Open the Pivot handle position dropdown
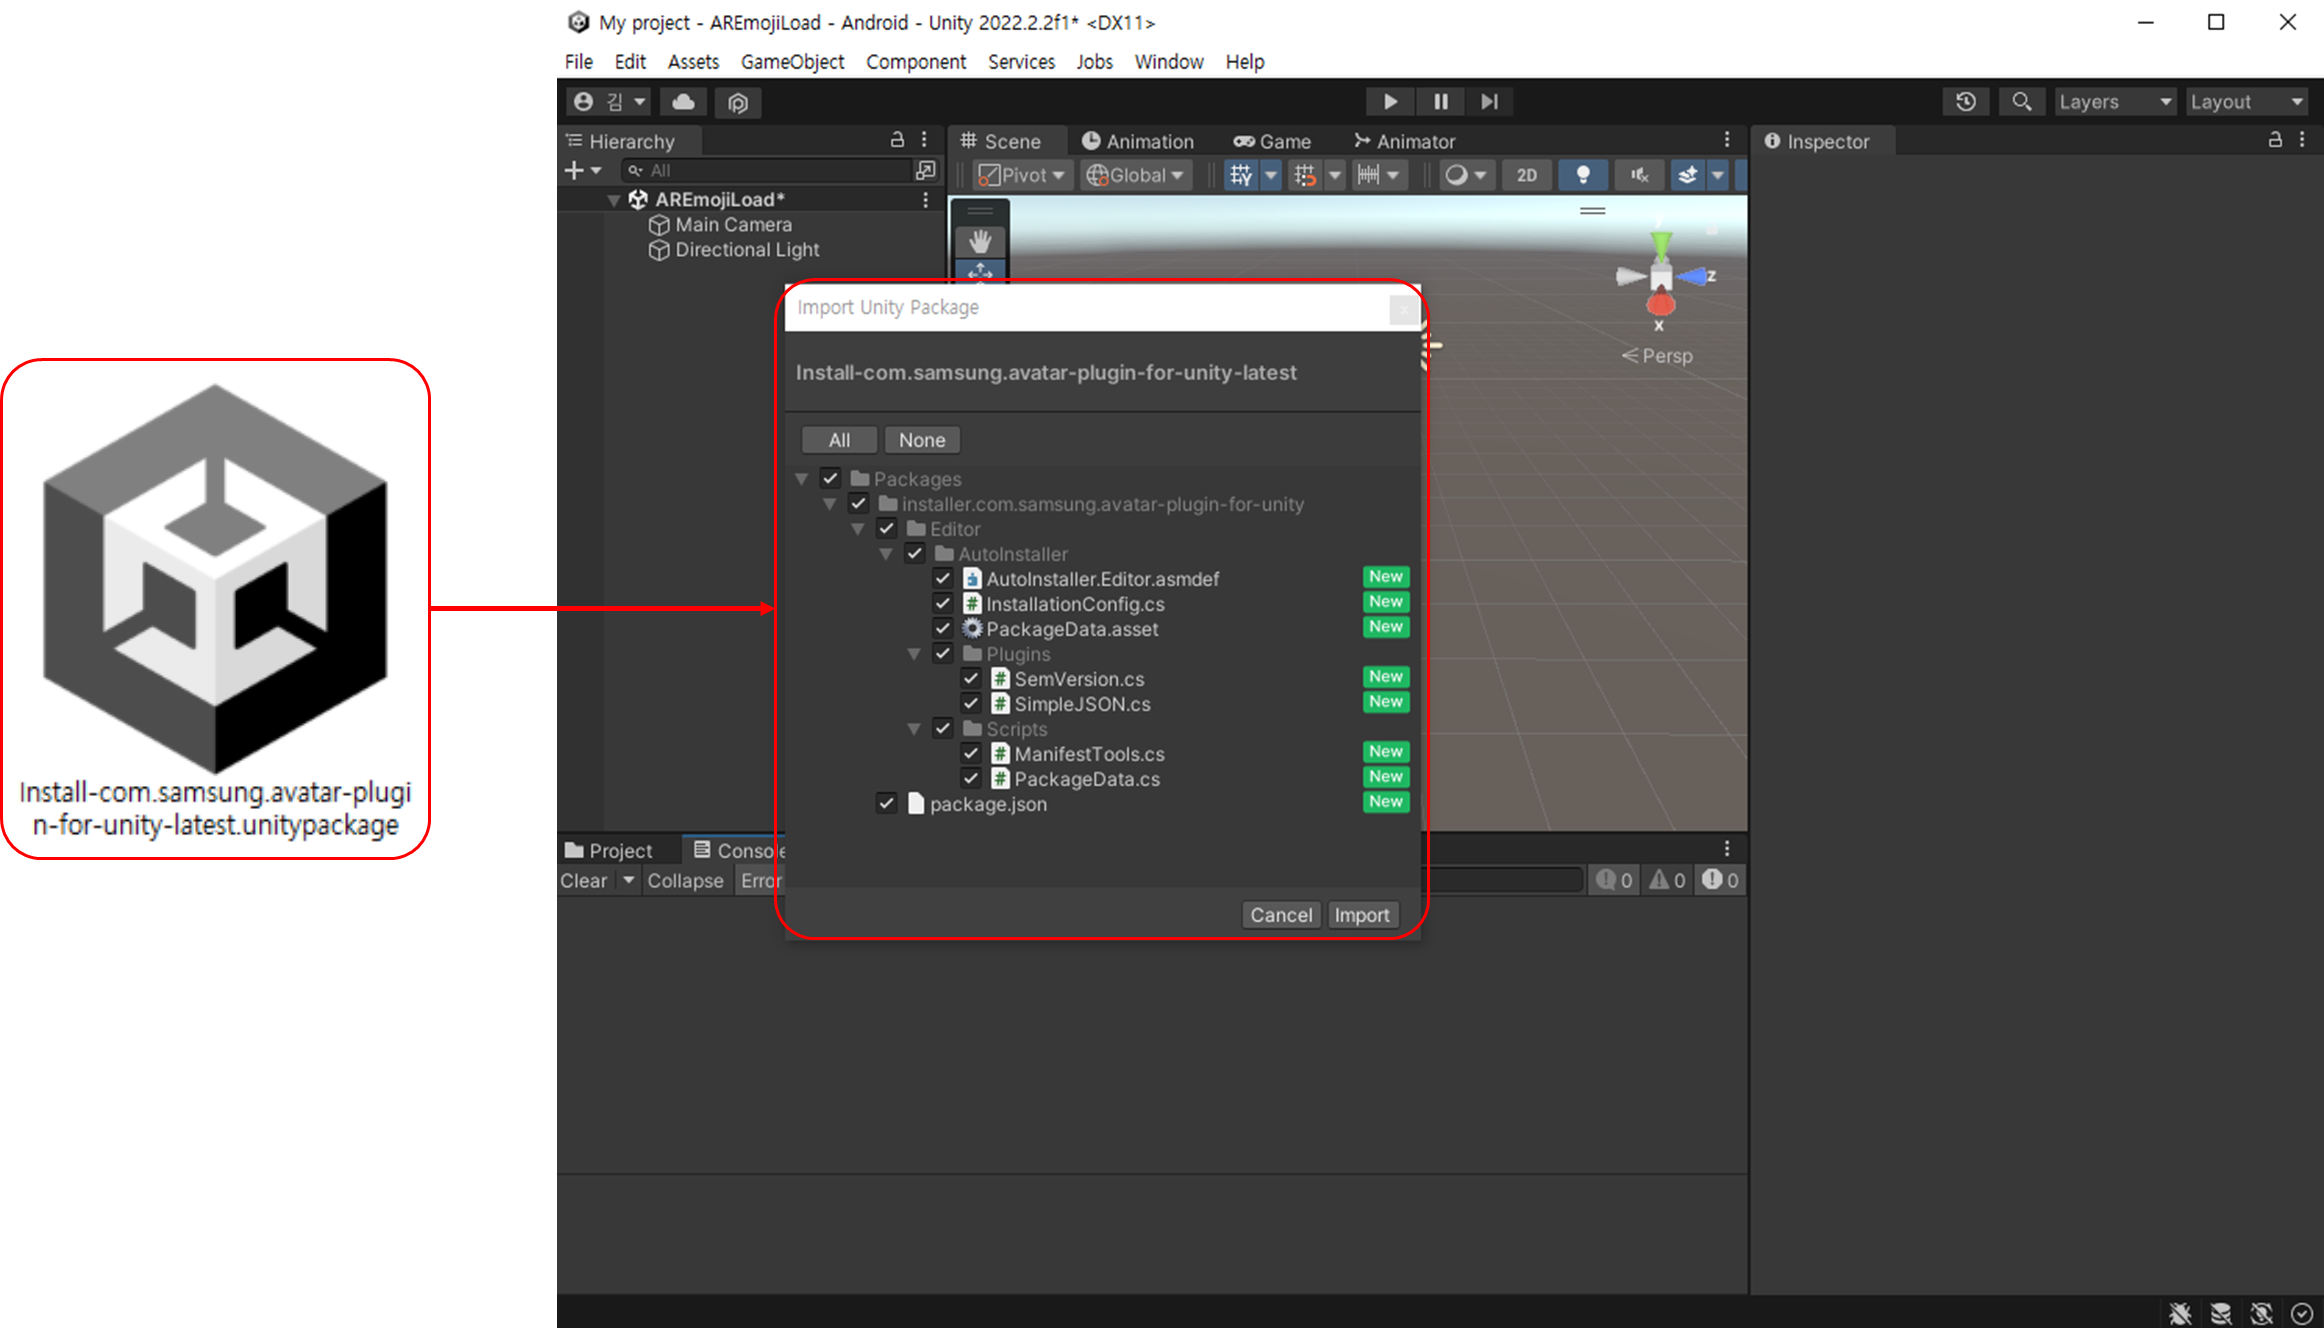Image resolution: width=2324 pixels, height=1328 pixels. [x=1022, y=175]
